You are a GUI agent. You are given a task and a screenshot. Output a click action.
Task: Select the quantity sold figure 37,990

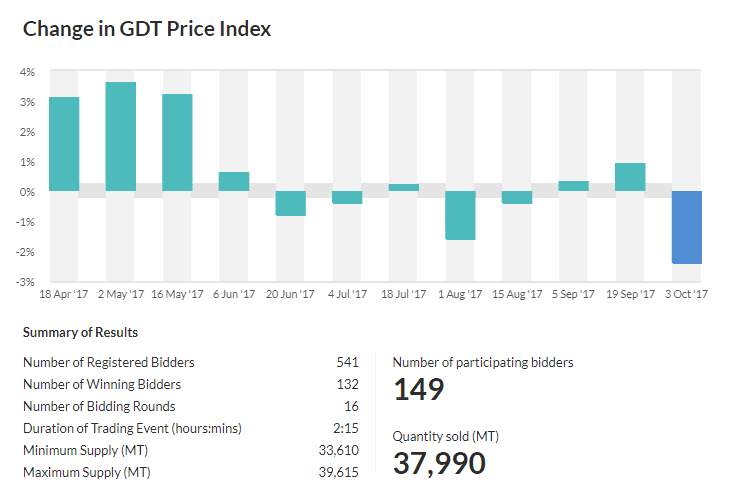pyautogui.click(x=439, y=463)
